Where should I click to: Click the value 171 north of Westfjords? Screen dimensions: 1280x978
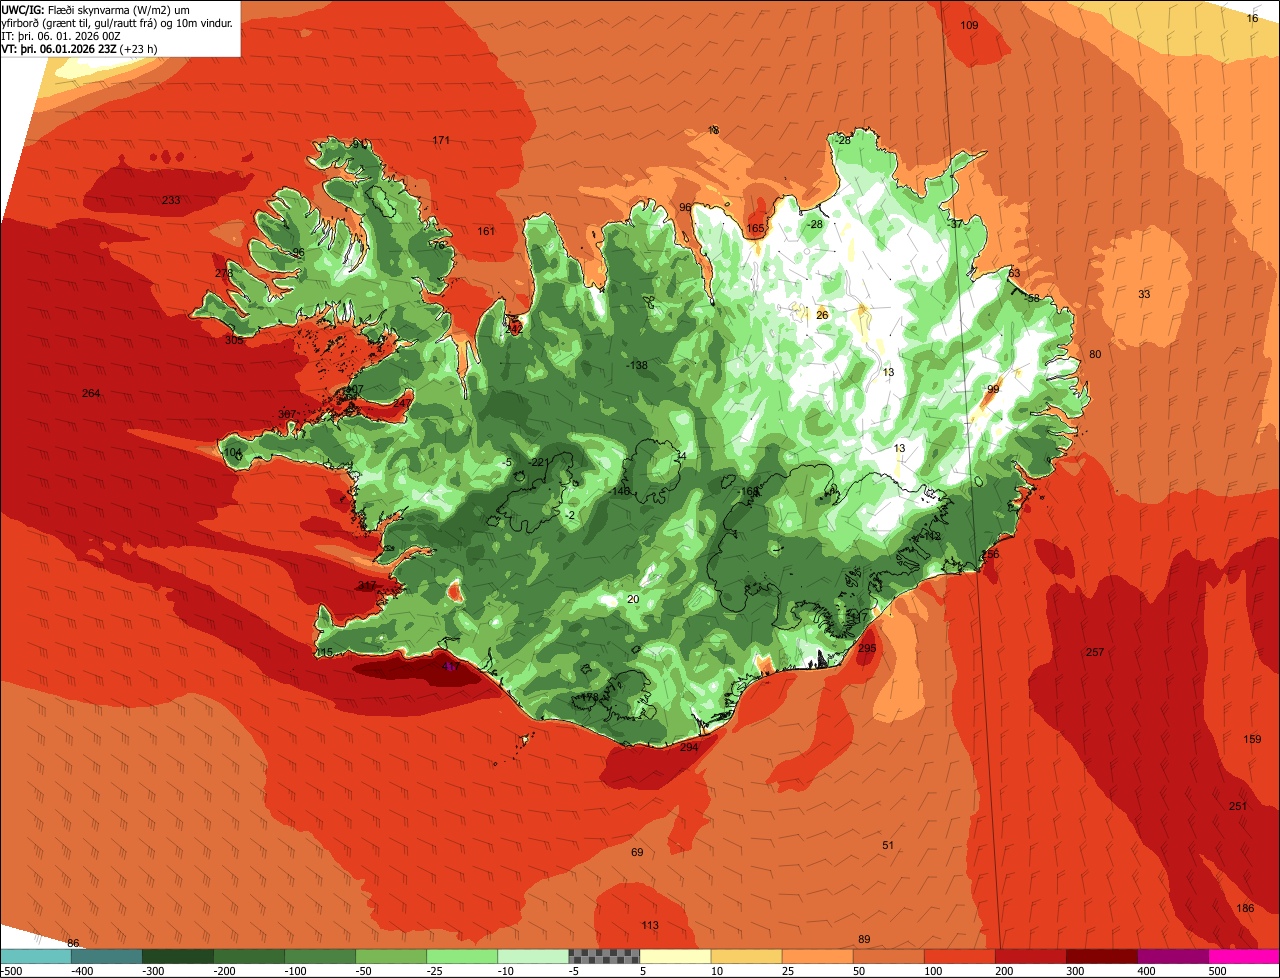(441, 140)
